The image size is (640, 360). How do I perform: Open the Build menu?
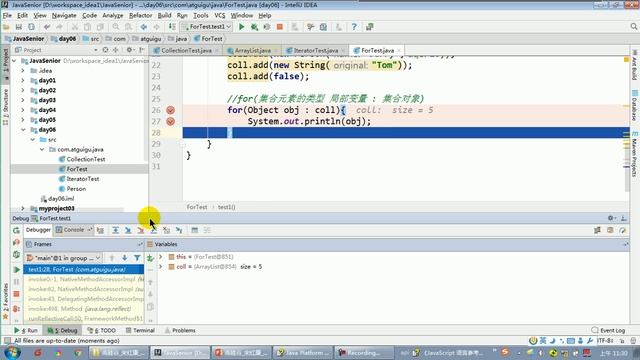click(164, 16)
